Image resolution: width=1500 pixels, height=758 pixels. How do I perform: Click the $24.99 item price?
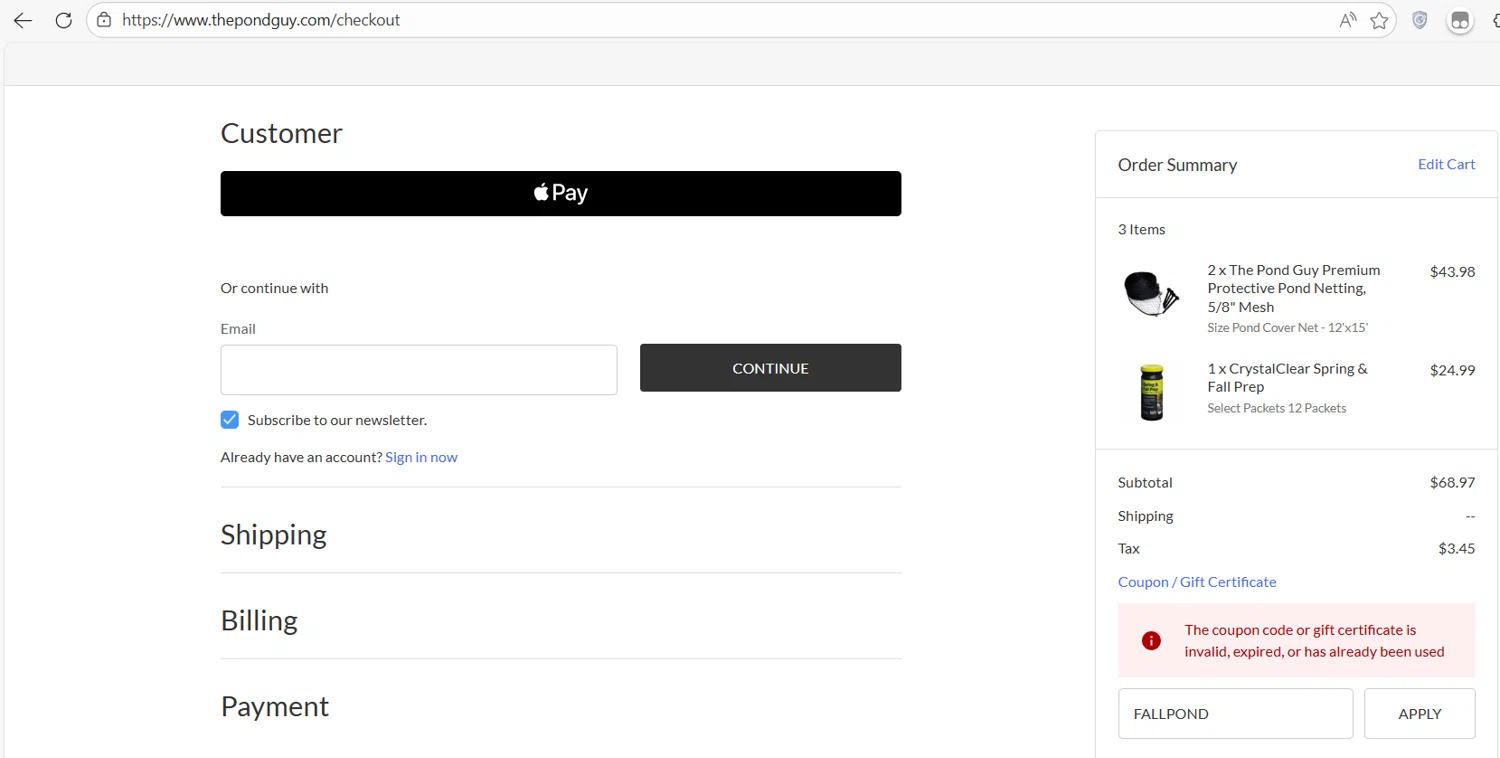click(x=1452, y=370)
